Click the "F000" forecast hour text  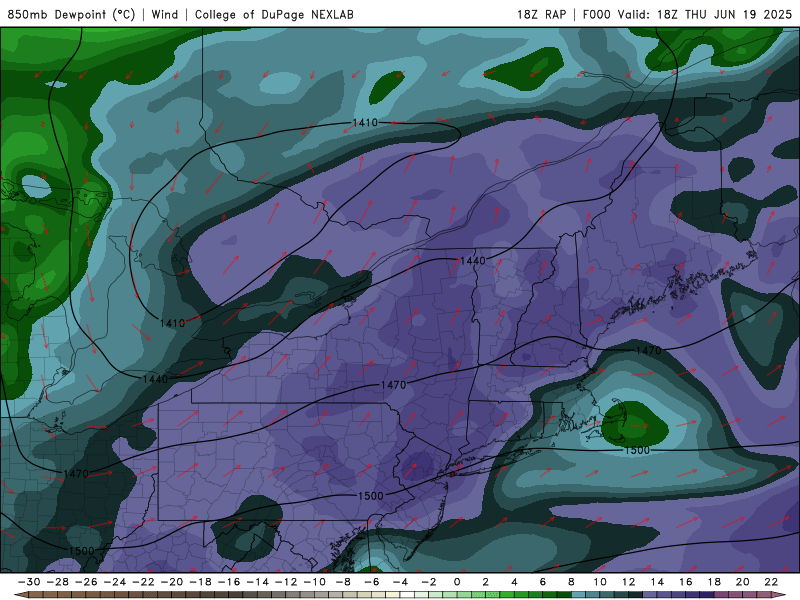596,14
